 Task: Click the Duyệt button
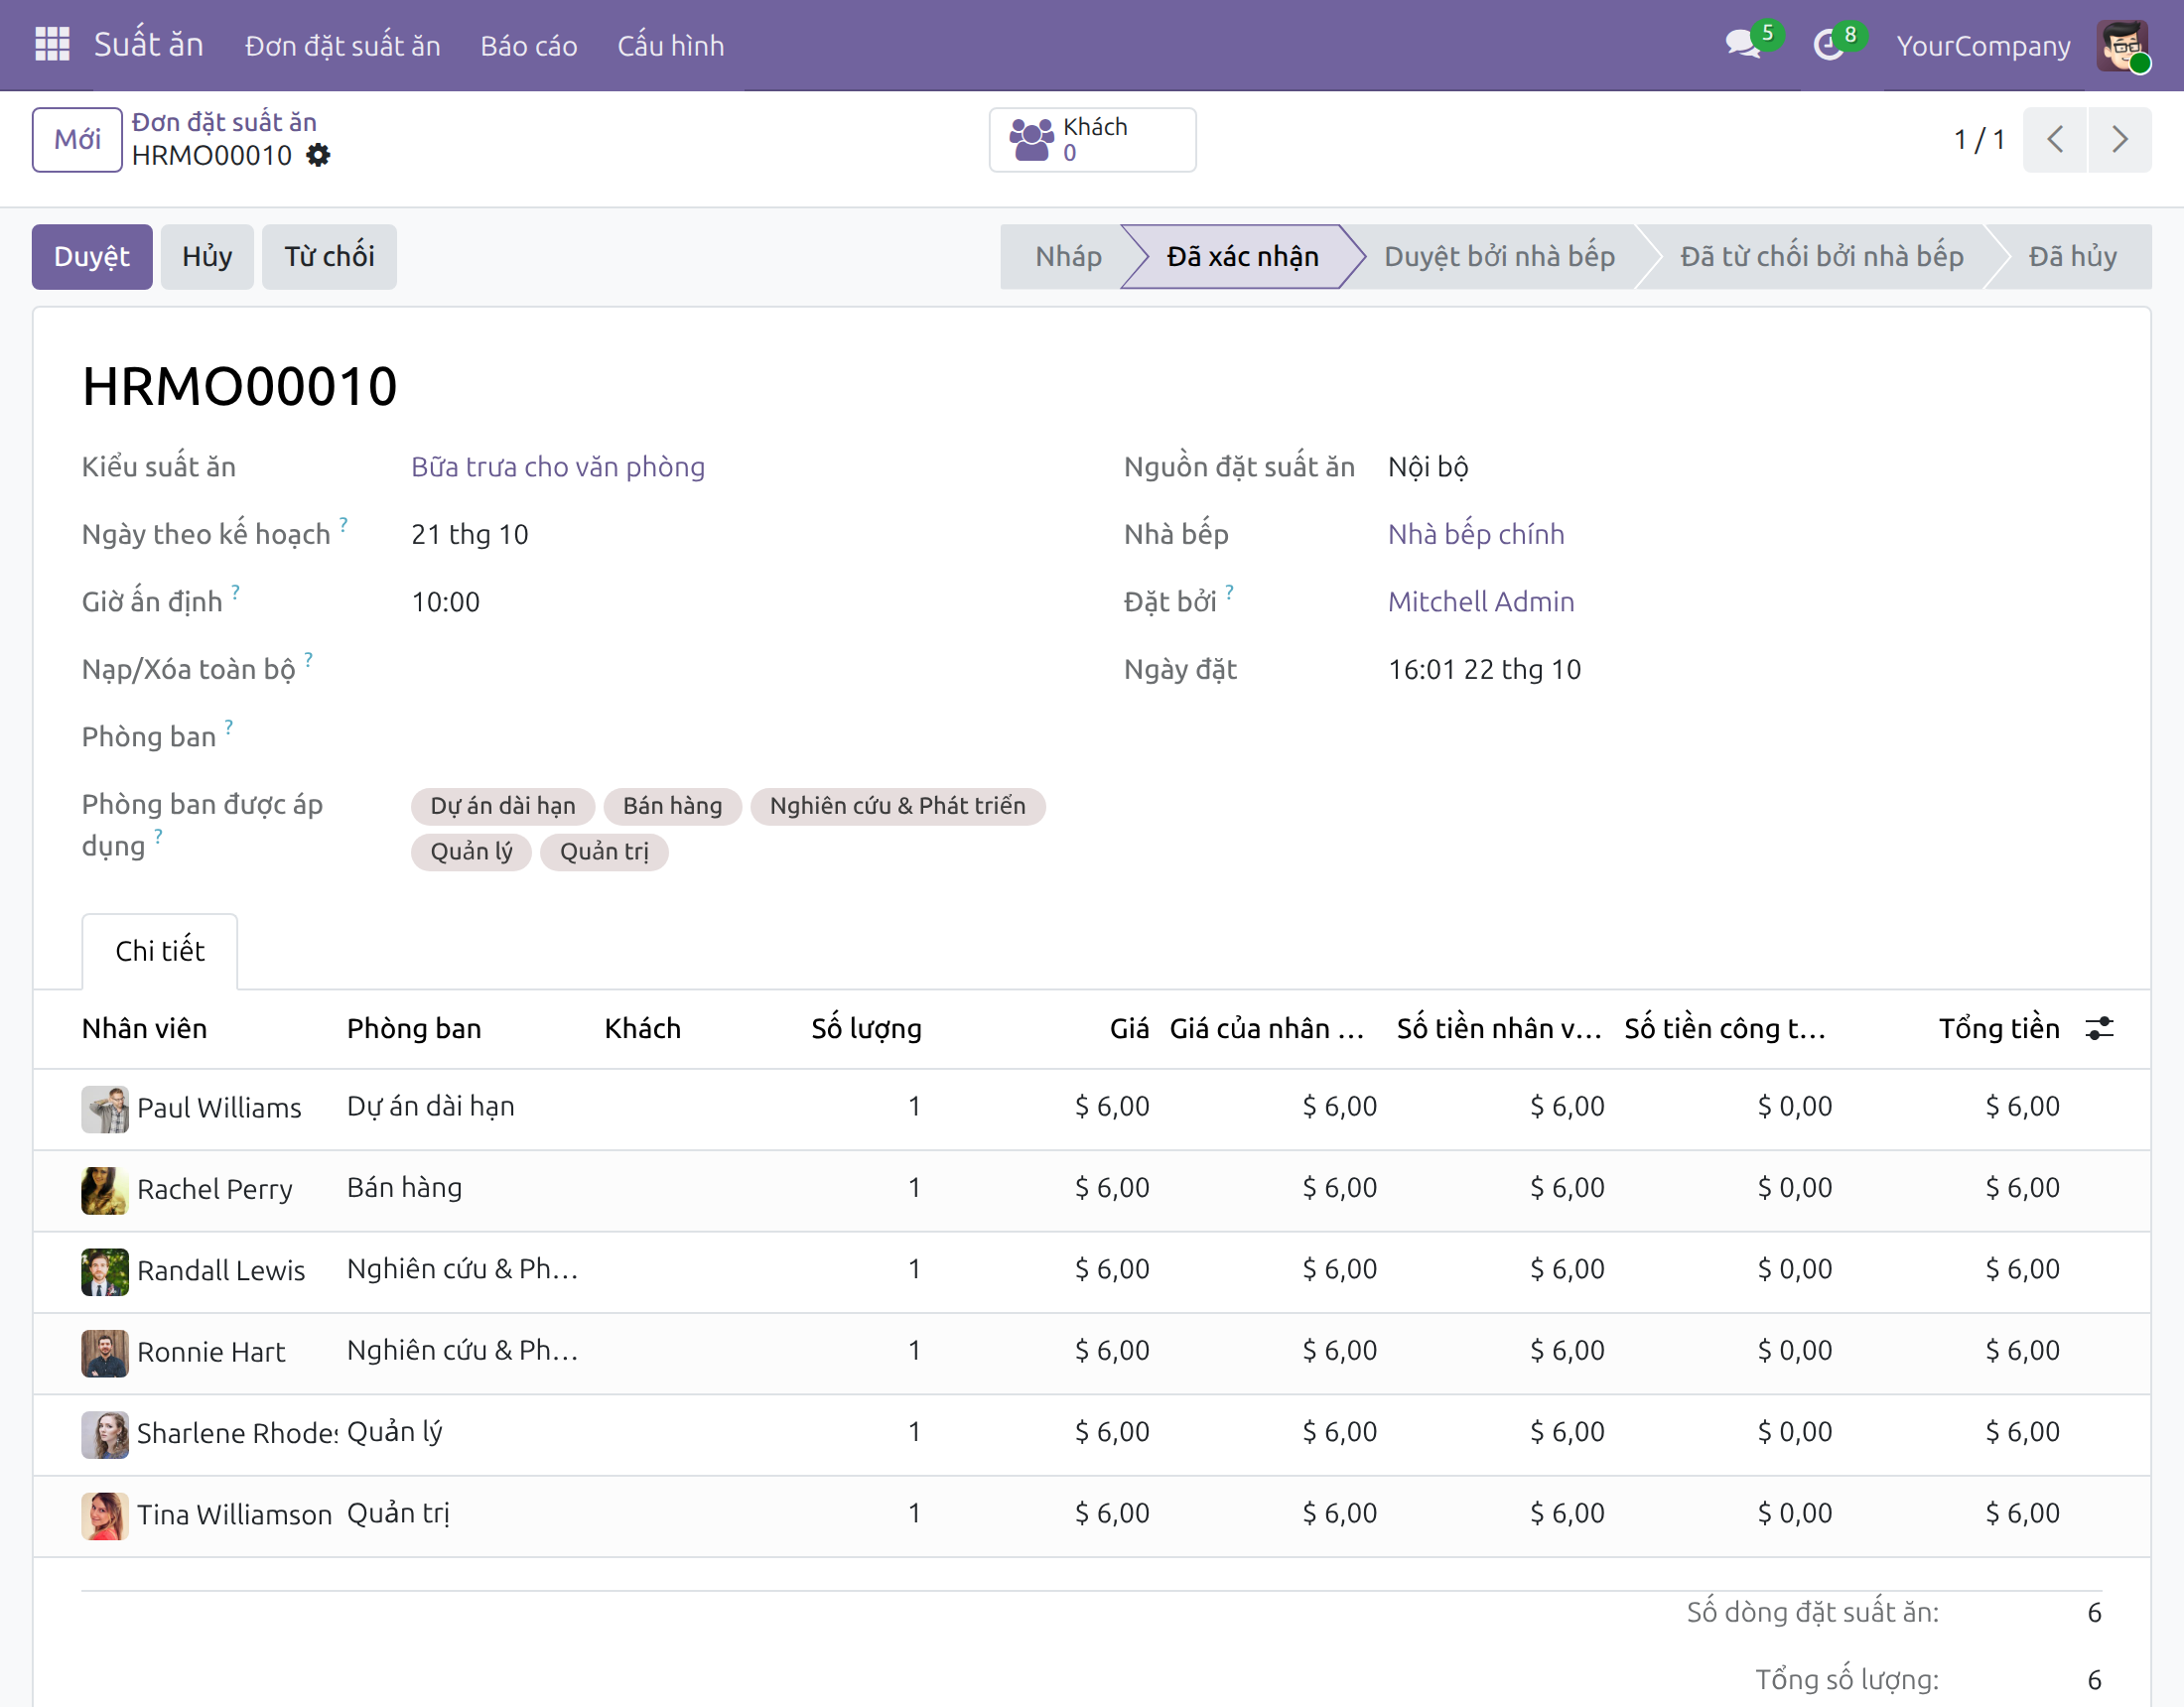(x=92, y=257)
